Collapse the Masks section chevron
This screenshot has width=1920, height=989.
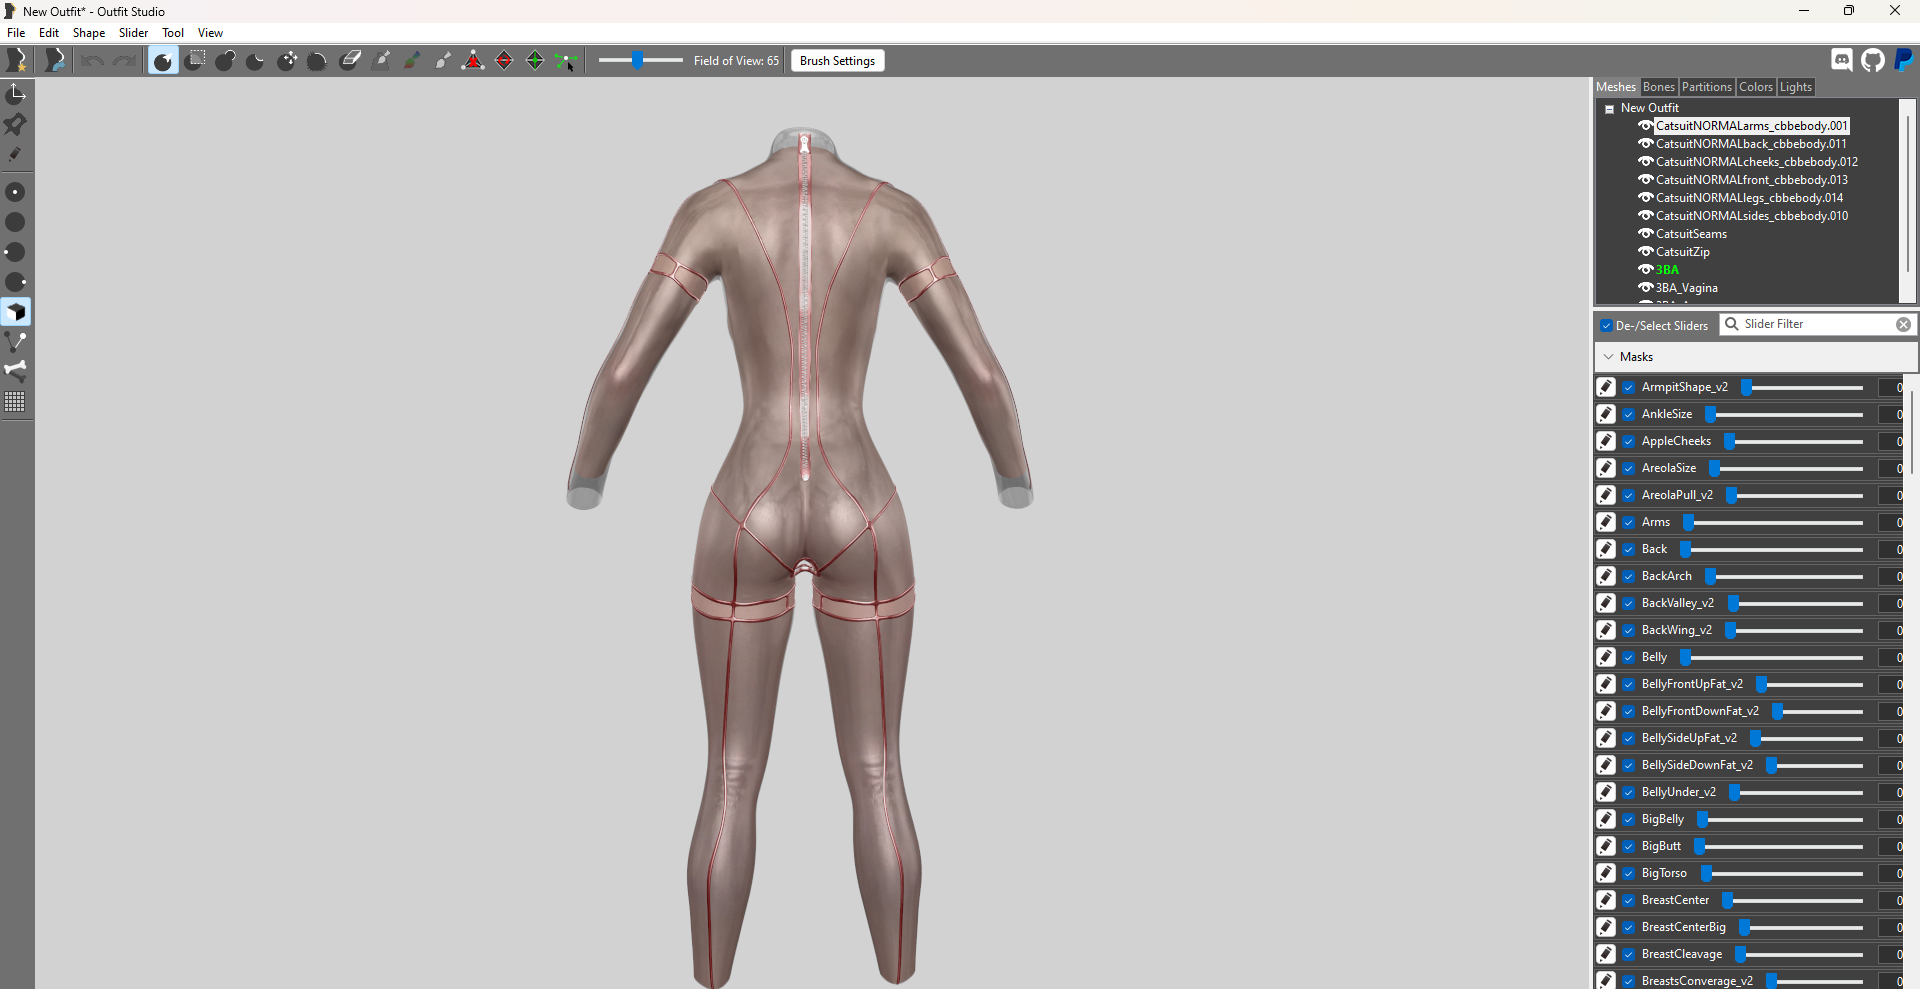[1608, 357]
